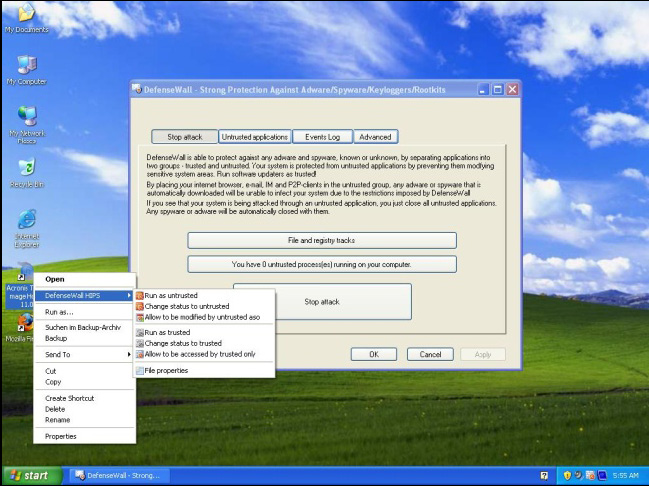Minimize the DefenseWall window
The height and width of the screenshot is (486, 649).
[483, 89]
